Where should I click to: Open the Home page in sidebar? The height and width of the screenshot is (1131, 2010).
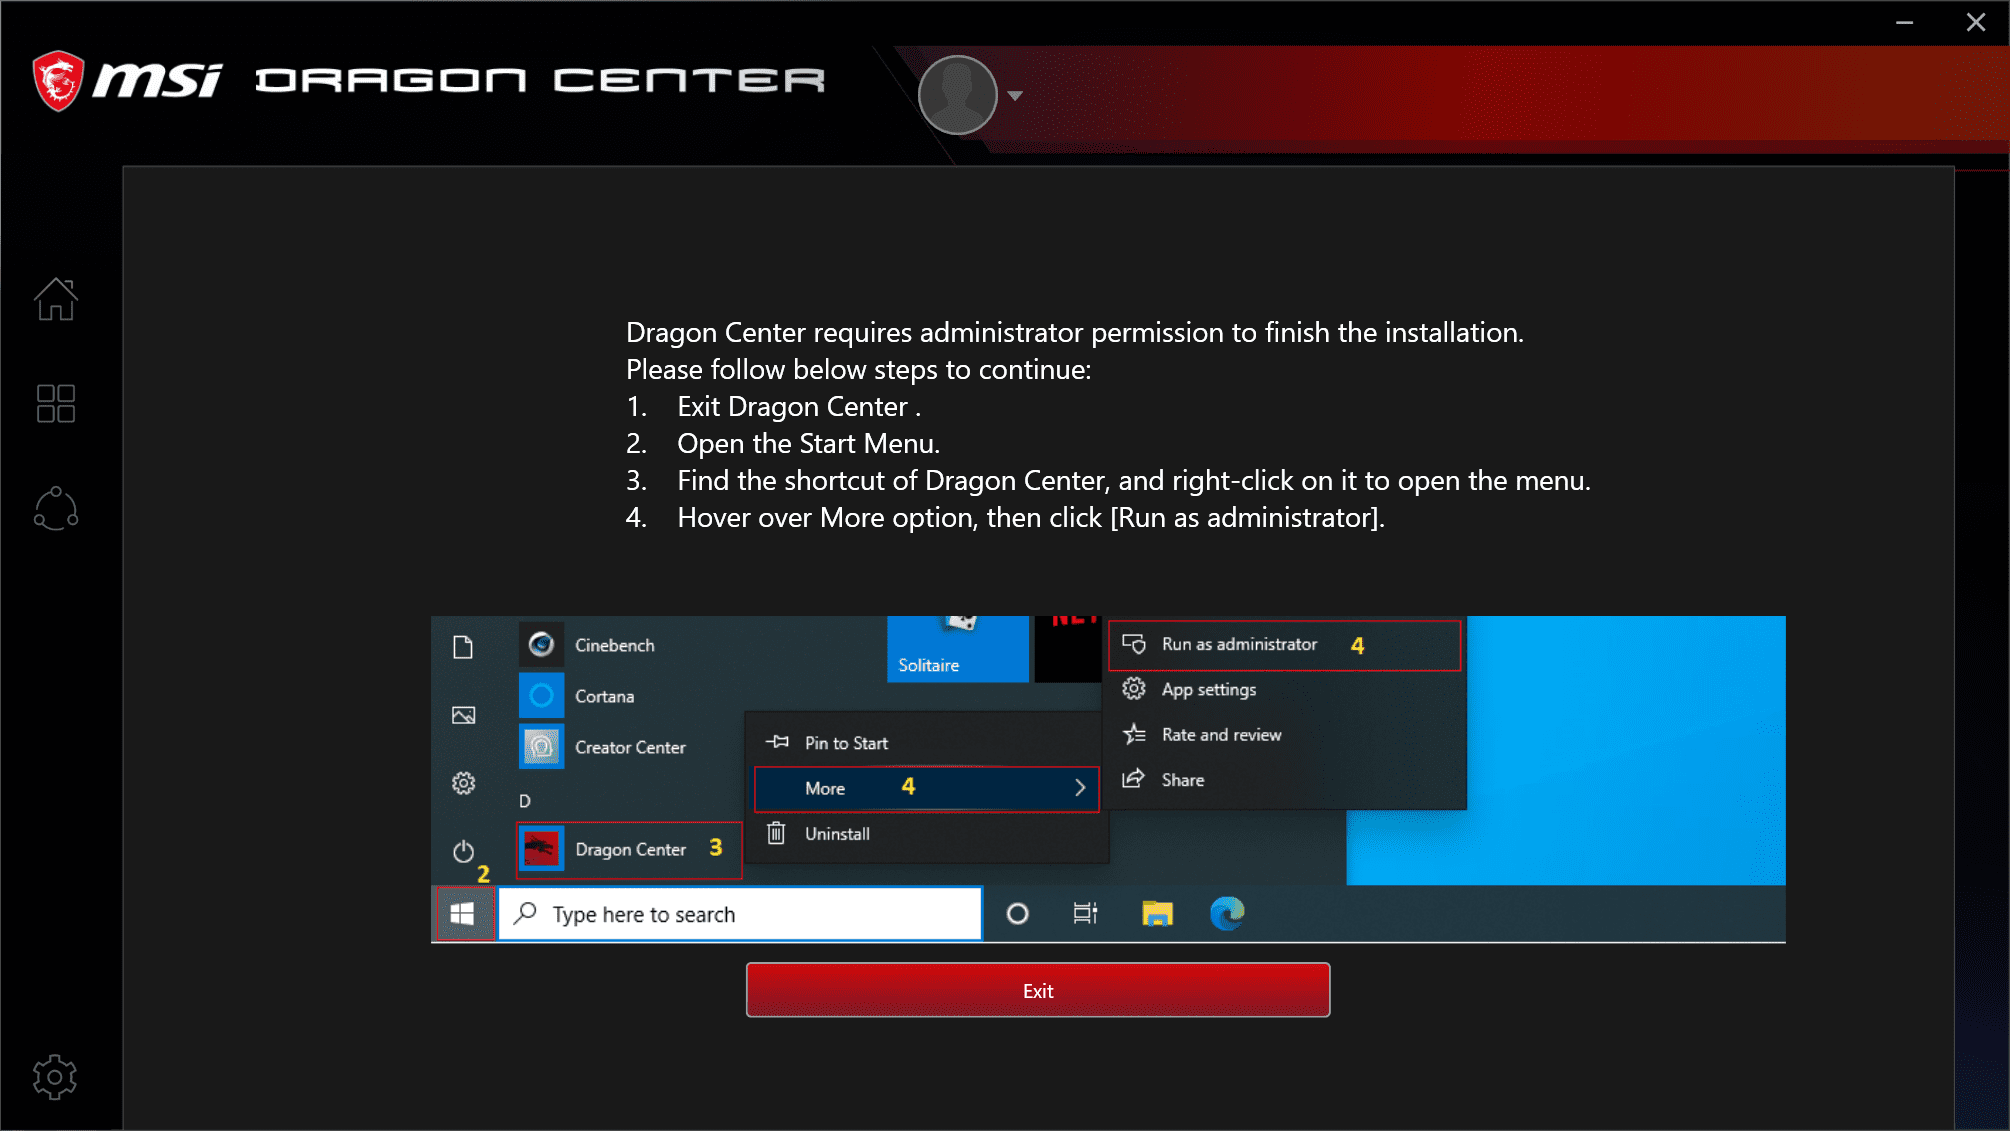tap(56, 299)
